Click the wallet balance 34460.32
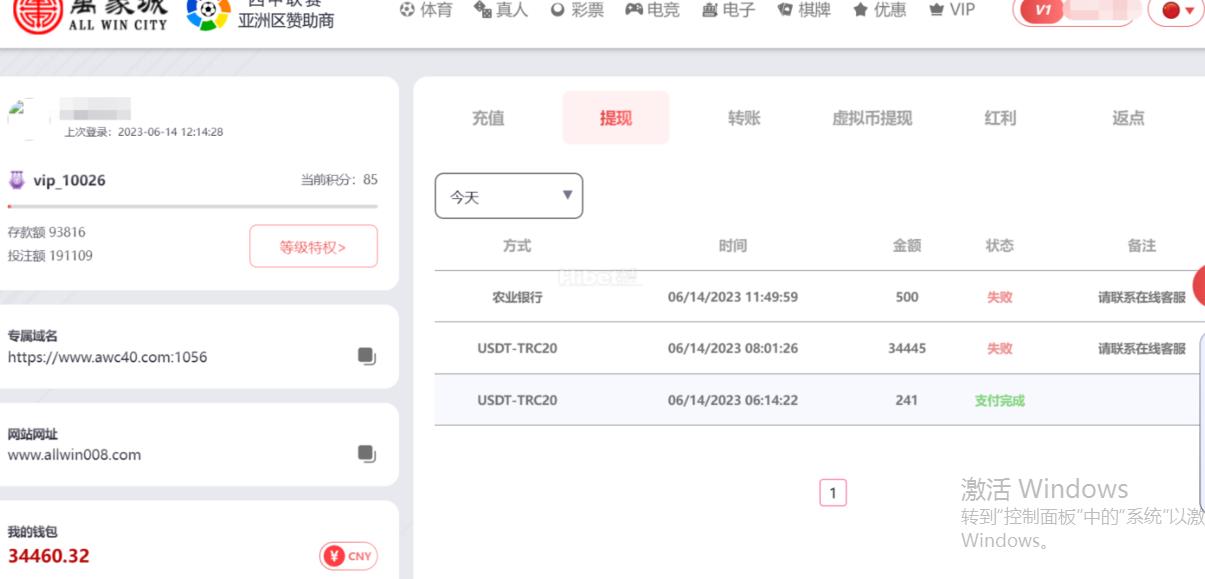This screenshot has width=1205, height=579. 48,556
